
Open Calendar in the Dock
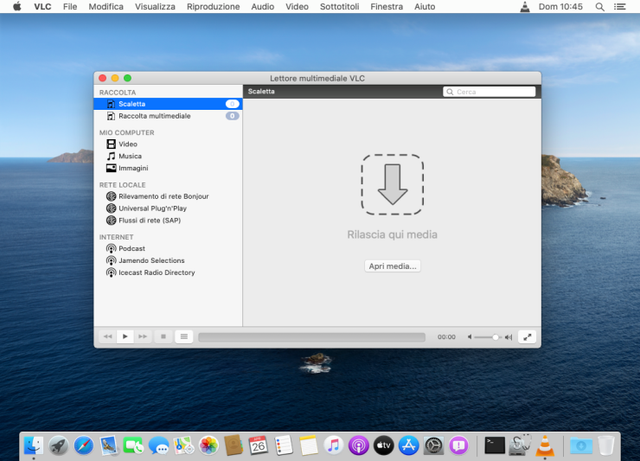pyautogui.click(x=258, y=445)
